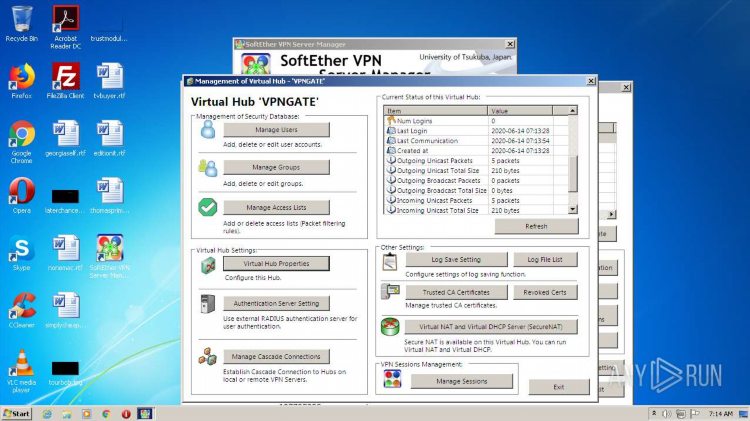Open Virtual Hub Properties
The height and width of the screenshot is (421, 750).
point(276,264)
